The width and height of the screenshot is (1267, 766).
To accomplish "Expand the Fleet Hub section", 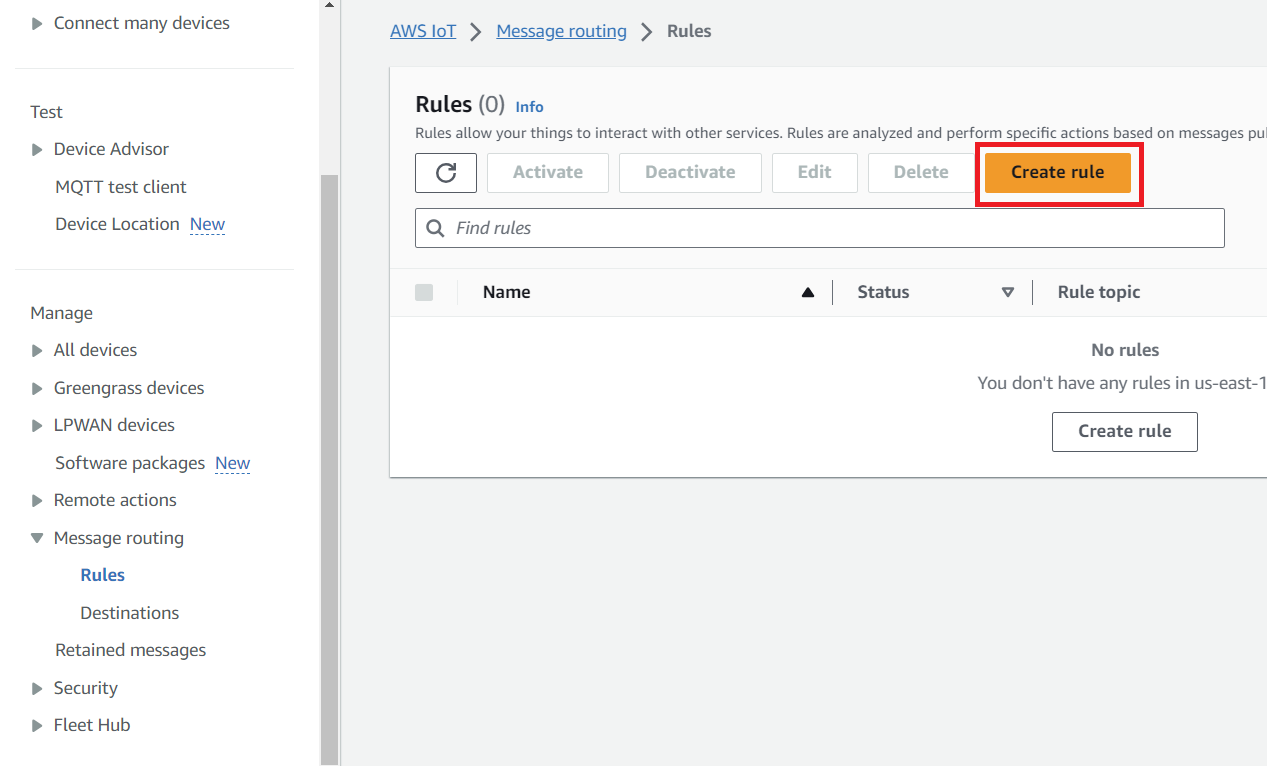I will tap(37, 725).
